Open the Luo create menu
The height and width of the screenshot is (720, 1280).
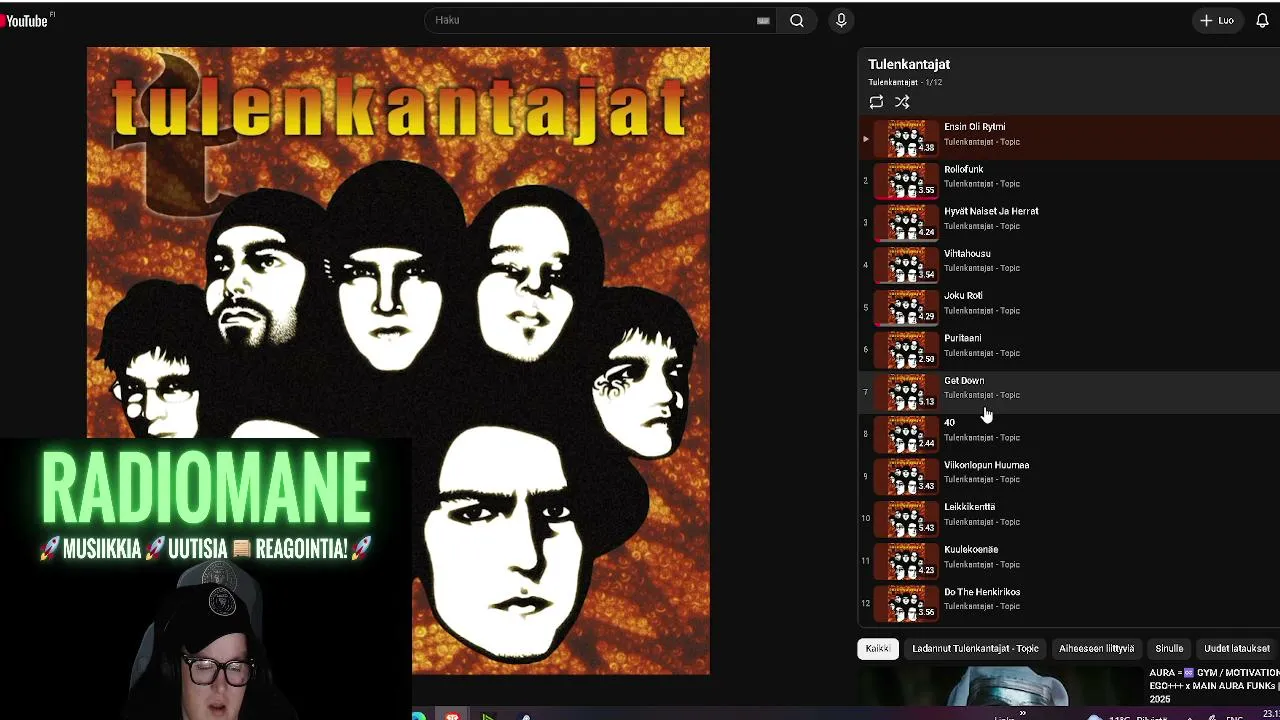(1218, 20)
